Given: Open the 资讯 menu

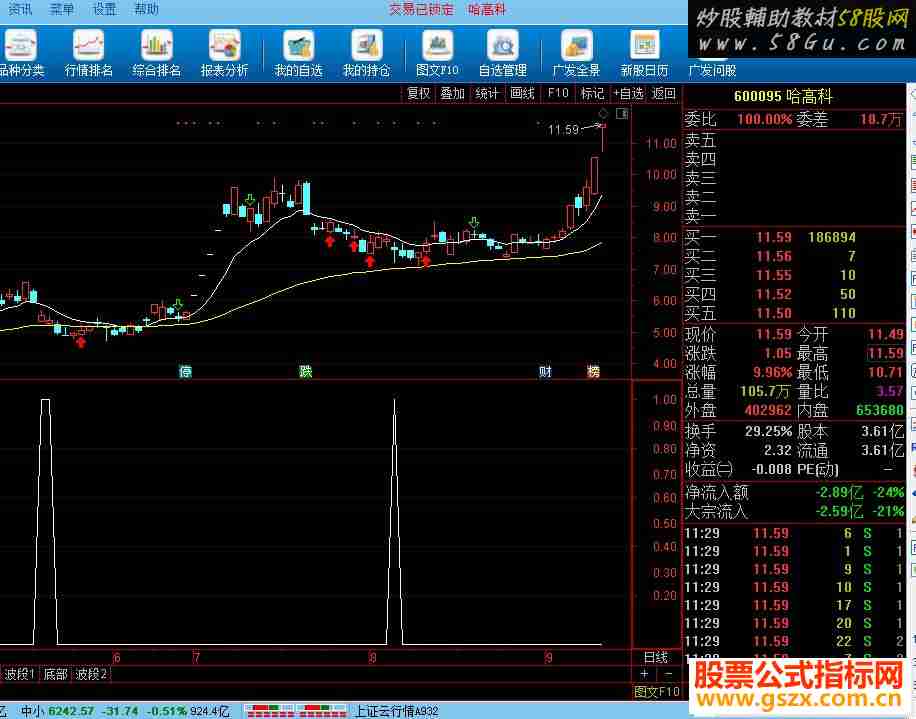Looking at the screenshot, I should (x=20, y=9).
